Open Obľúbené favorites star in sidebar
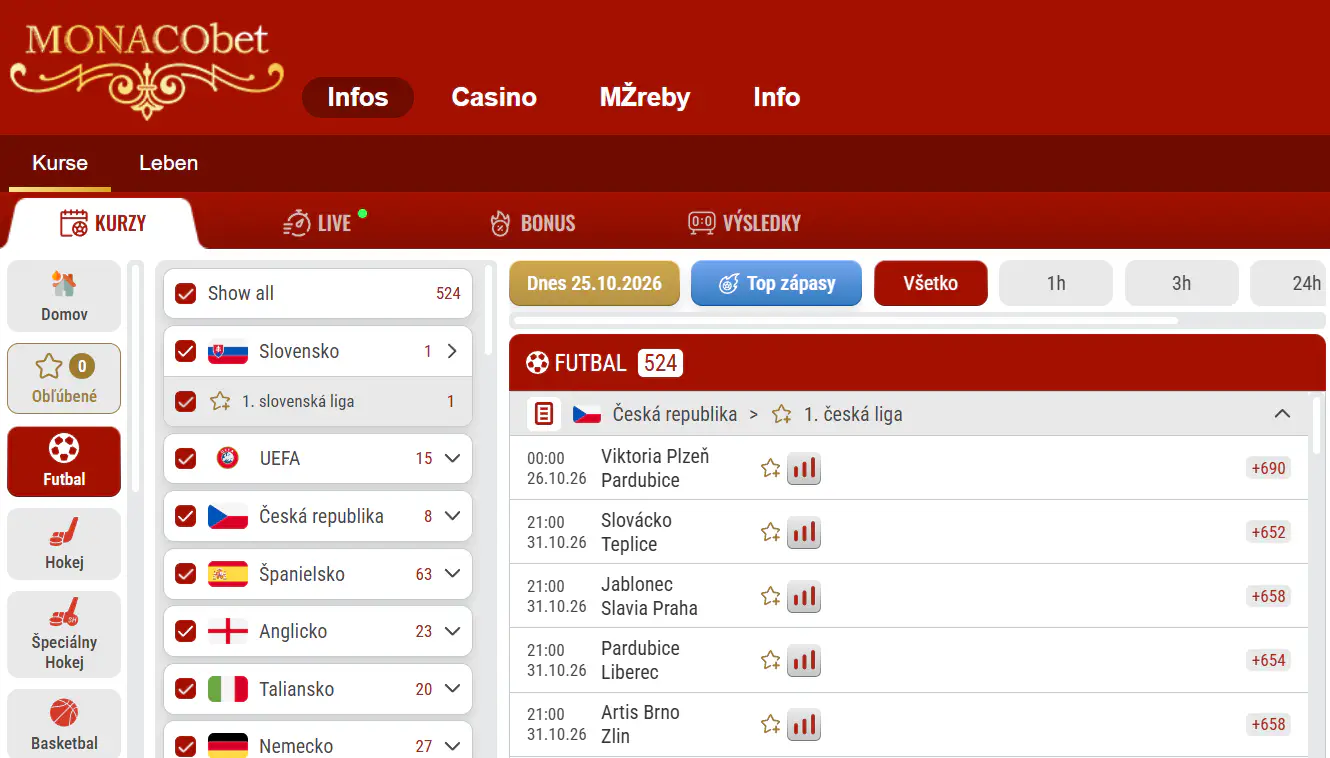 click(x=64, y=379)
